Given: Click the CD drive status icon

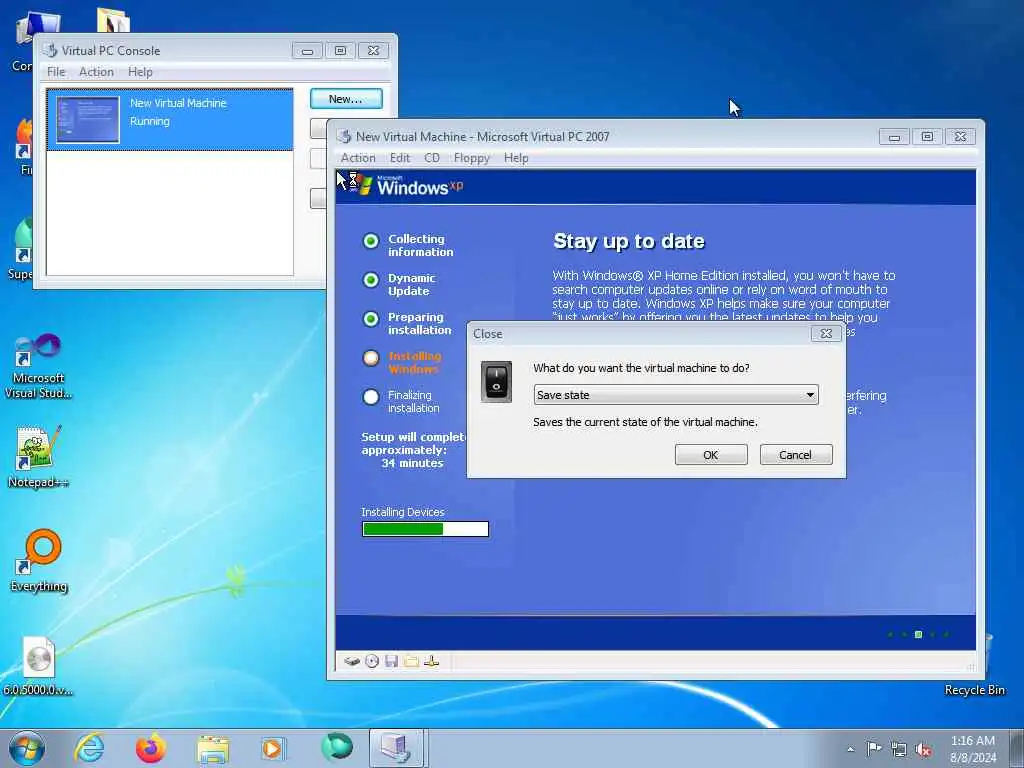Looking at the screenshot, I should click(372, 661).
